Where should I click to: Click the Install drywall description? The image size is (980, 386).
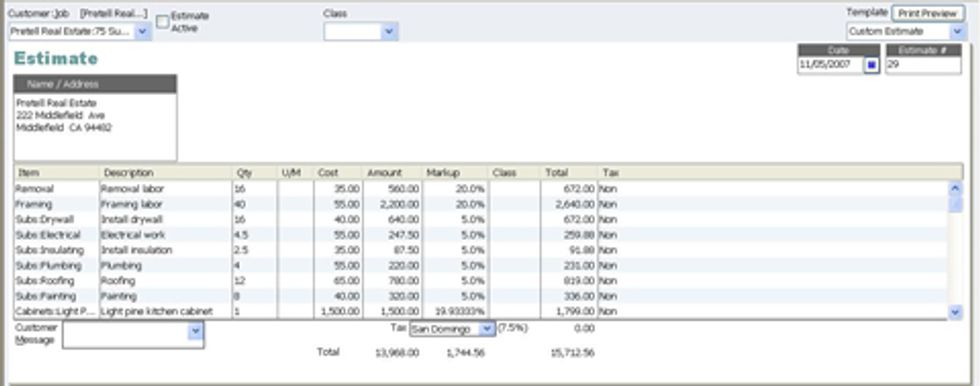(166, 220)
